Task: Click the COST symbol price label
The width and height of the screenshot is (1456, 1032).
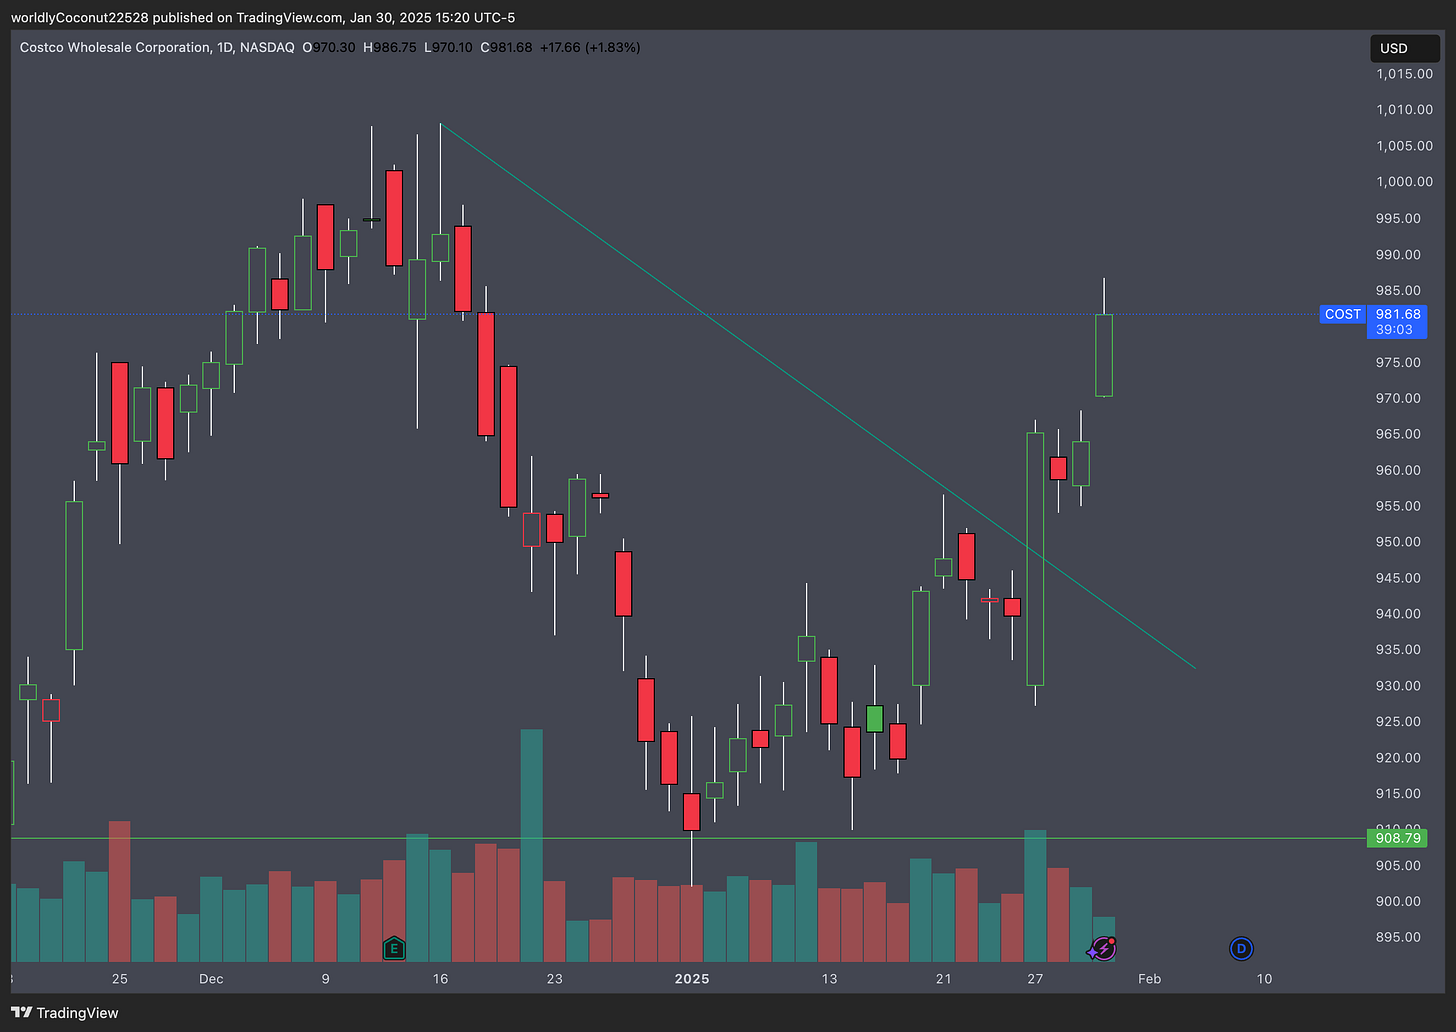Action: click(x=1342, y=314)
